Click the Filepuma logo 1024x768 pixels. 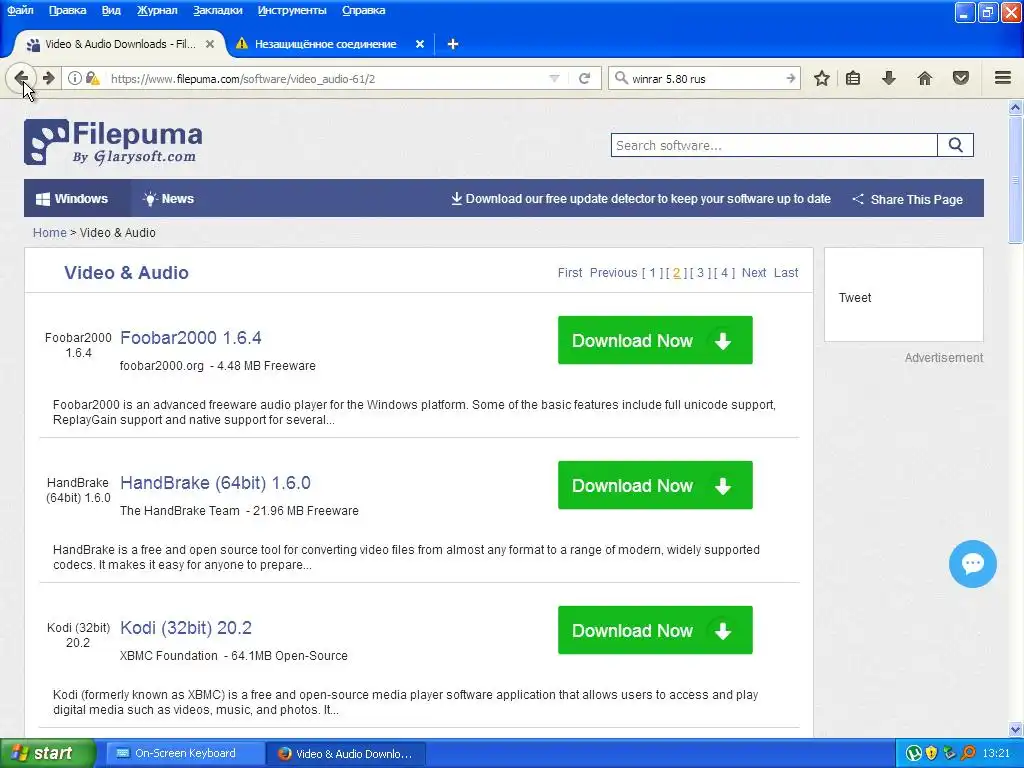(113, 142)
